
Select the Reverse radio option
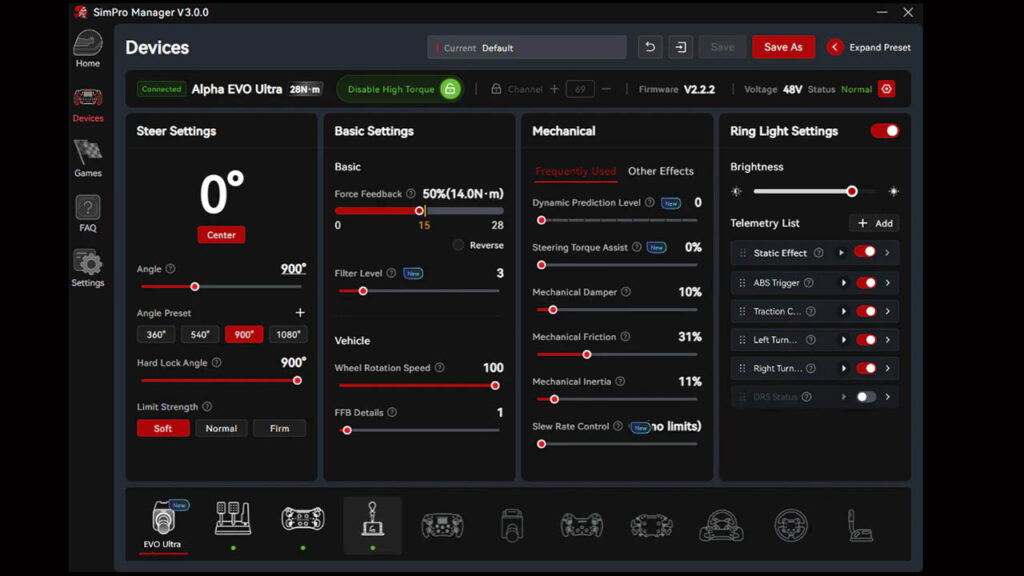tap(458, 245)
